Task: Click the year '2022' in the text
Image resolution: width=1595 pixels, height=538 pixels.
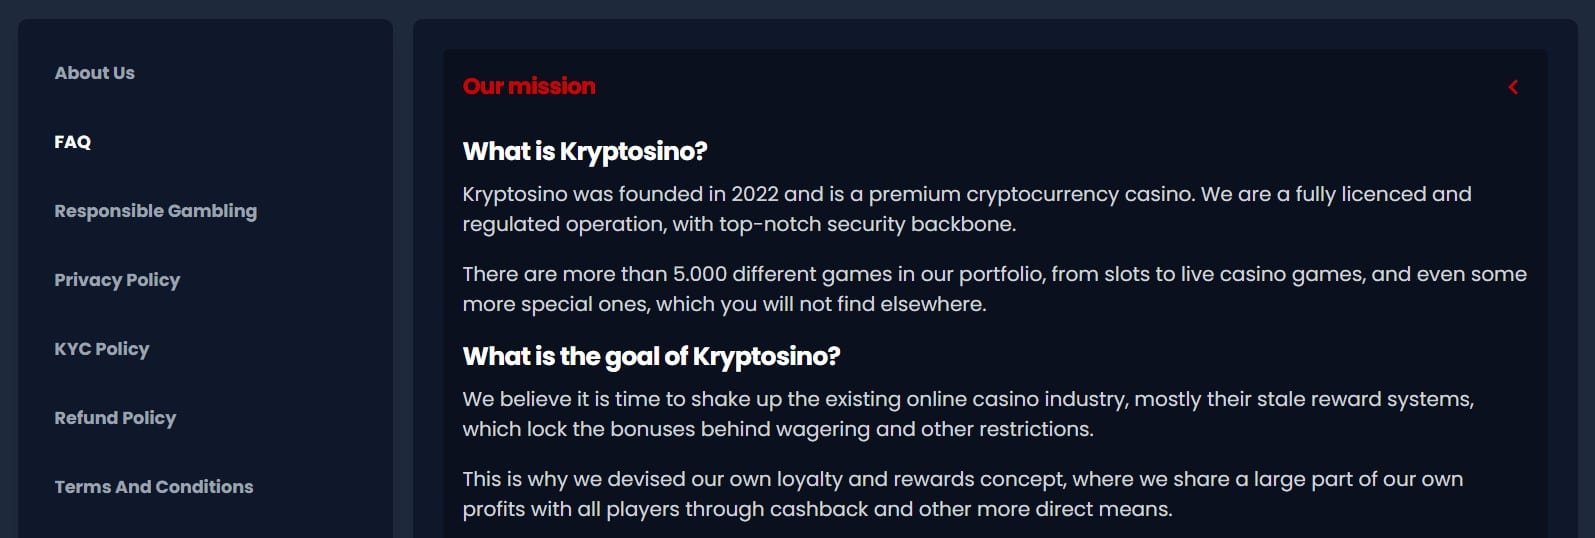Action: [754, 194]
